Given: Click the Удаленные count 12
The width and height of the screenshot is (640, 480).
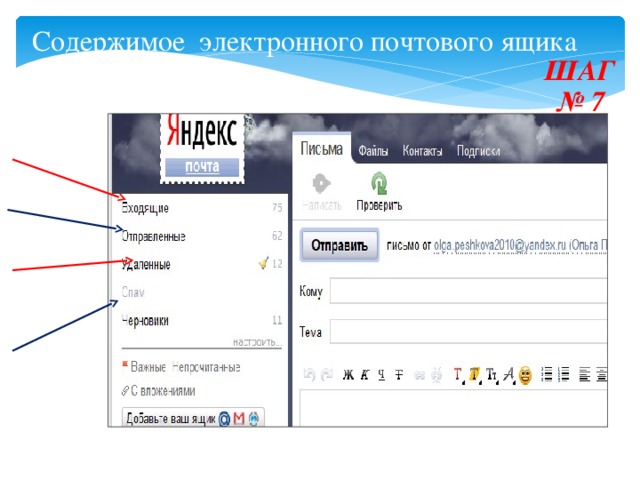Looking at the screenshot, I should tap(277, 264).
